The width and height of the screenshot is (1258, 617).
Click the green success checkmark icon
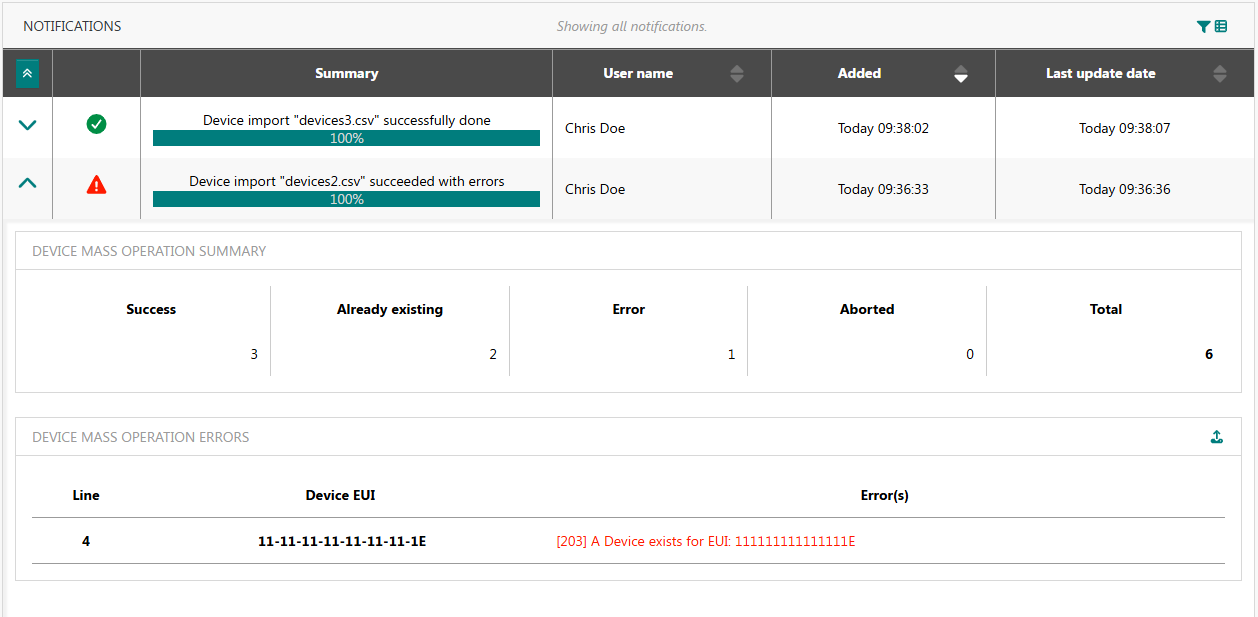[x=96, y=124]
